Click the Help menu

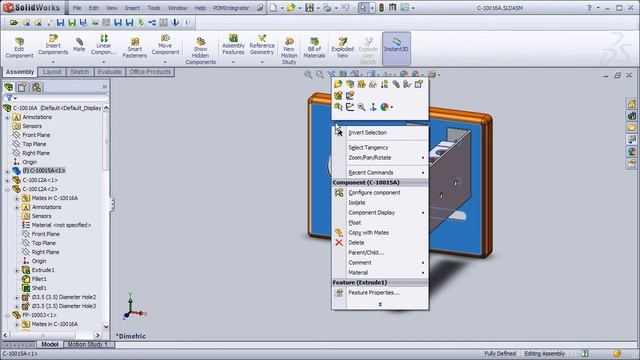[200, 8]
